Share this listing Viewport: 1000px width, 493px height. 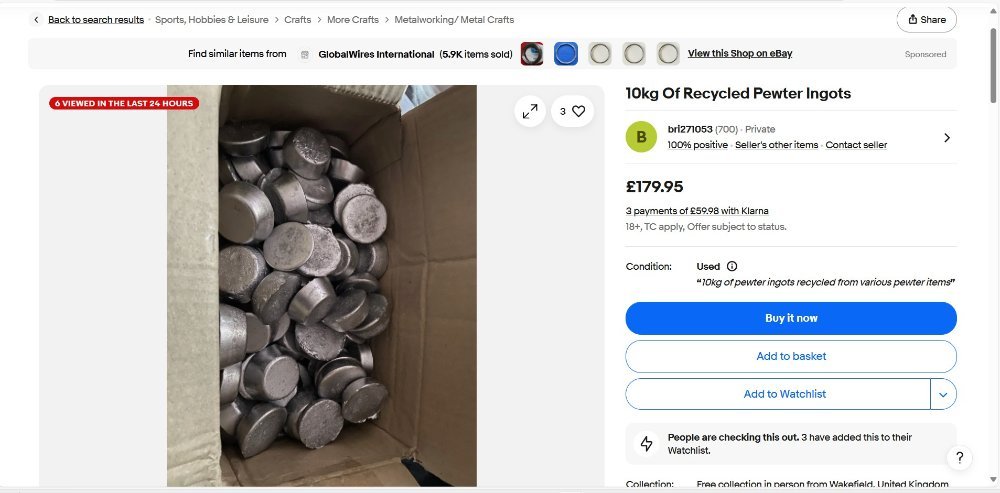(926, 20)
